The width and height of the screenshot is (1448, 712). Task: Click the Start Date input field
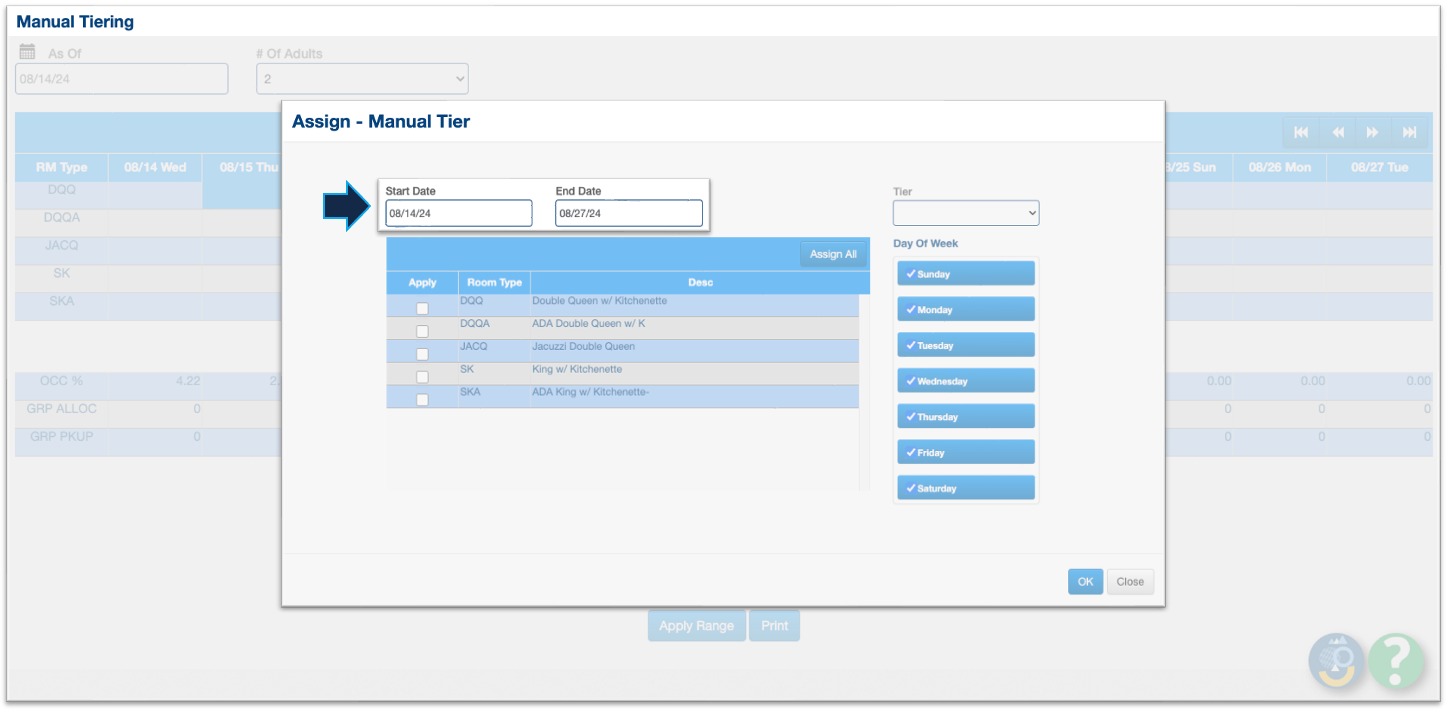point(459,213)
